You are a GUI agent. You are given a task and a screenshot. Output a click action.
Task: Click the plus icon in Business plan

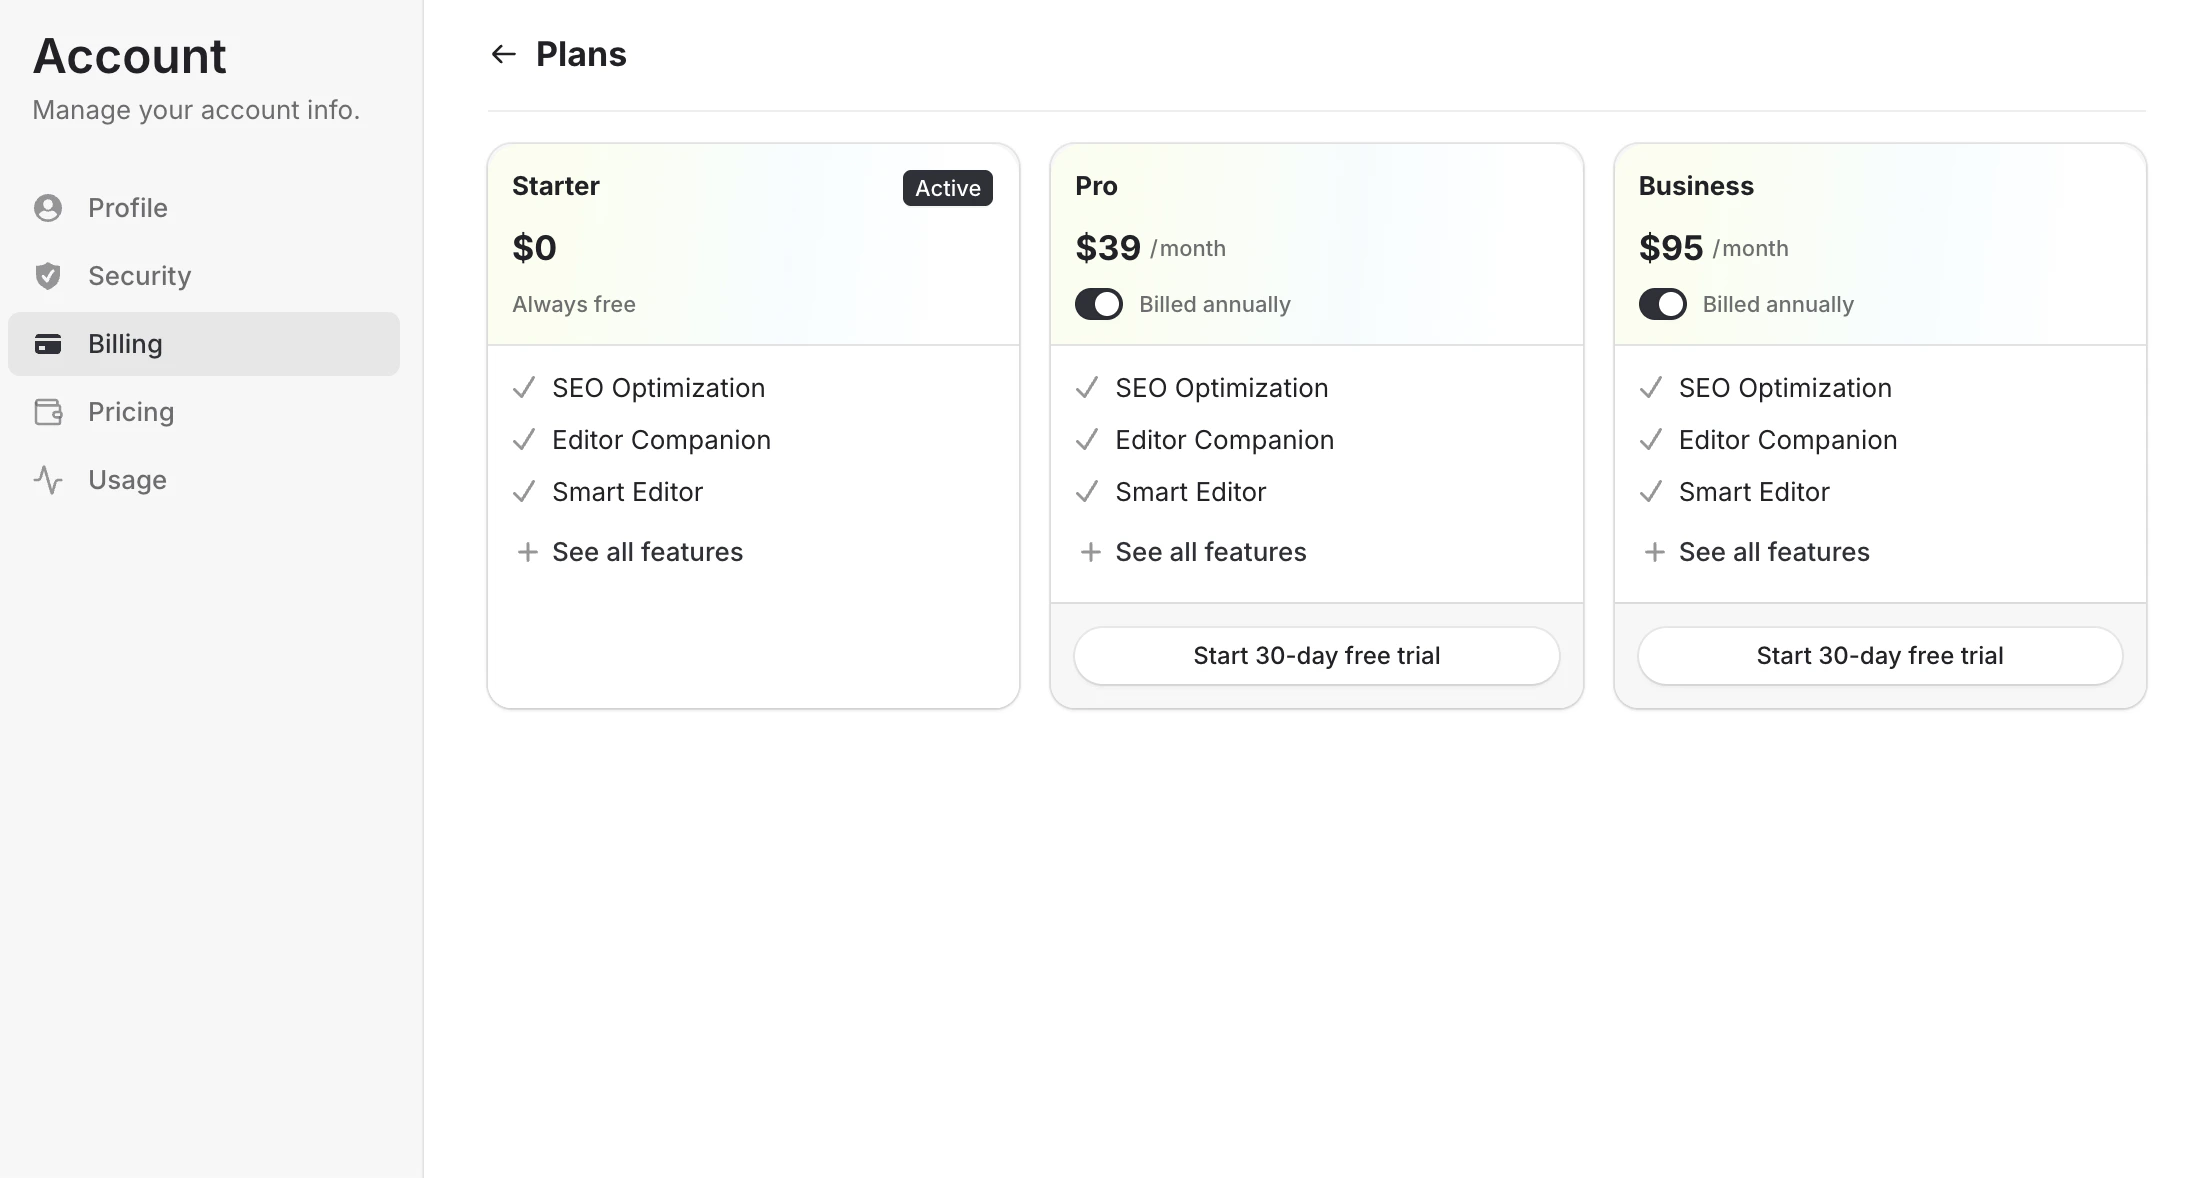1654,552
